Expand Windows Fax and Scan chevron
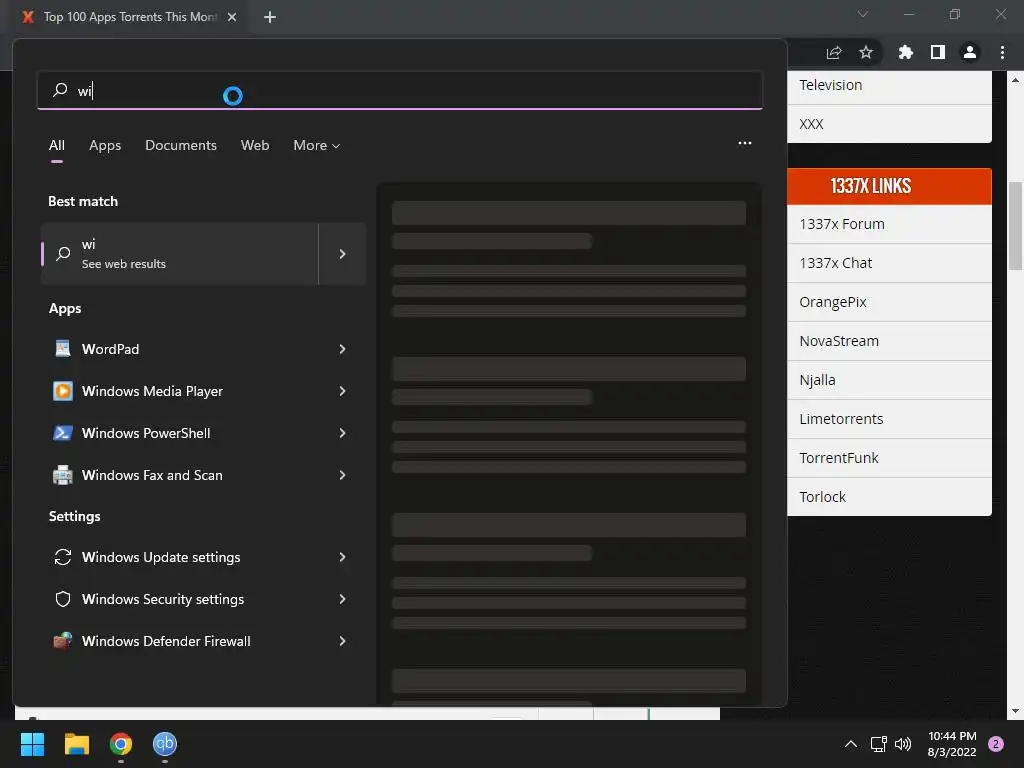The image size is (1024, 768). (342, 475)
